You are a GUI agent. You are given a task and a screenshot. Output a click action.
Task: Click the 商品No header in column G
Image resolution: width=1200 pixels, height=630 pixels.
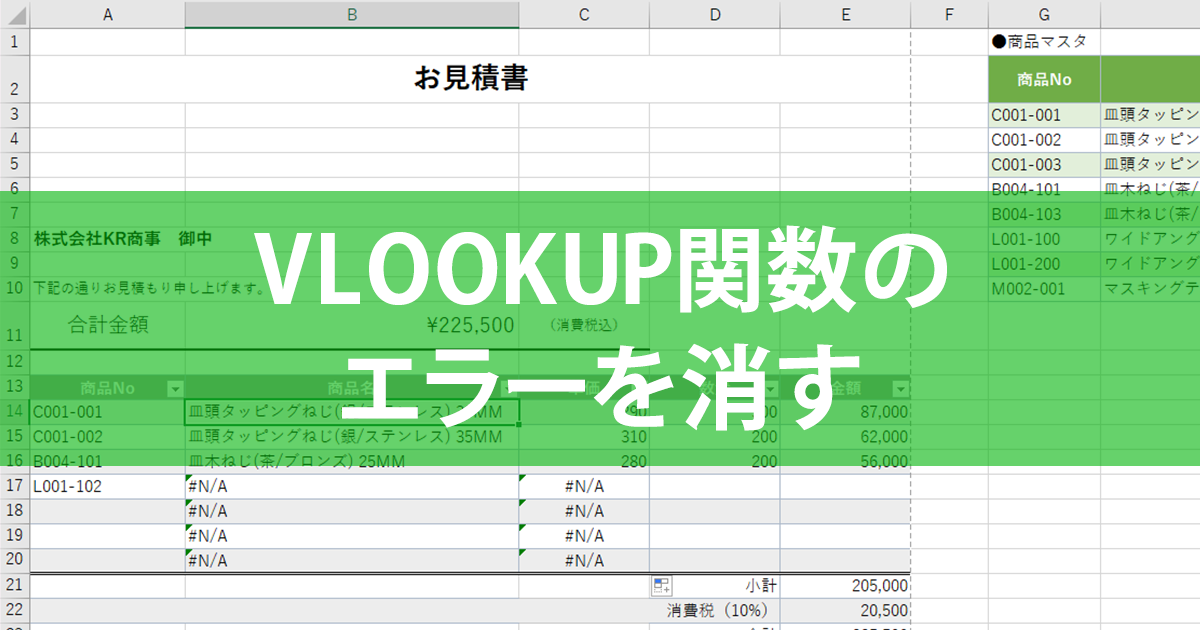coord(1044,79)
